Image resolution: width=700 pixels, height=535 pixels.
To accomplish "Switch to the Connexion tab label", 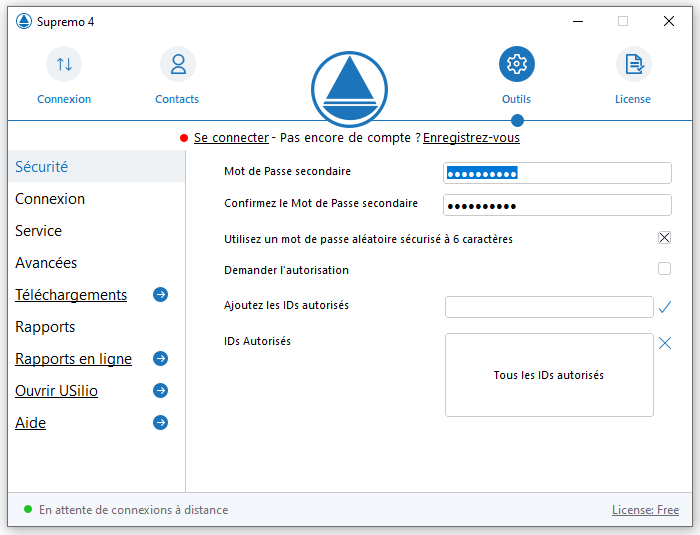I will click(x=64, y=99).
